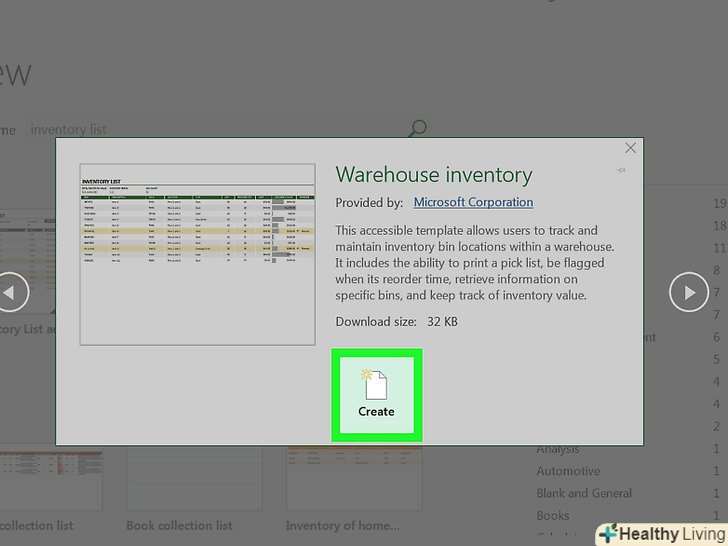This screenshot has height=546, width=728.
Task: Select the Books category
Action: pos(552,515)
